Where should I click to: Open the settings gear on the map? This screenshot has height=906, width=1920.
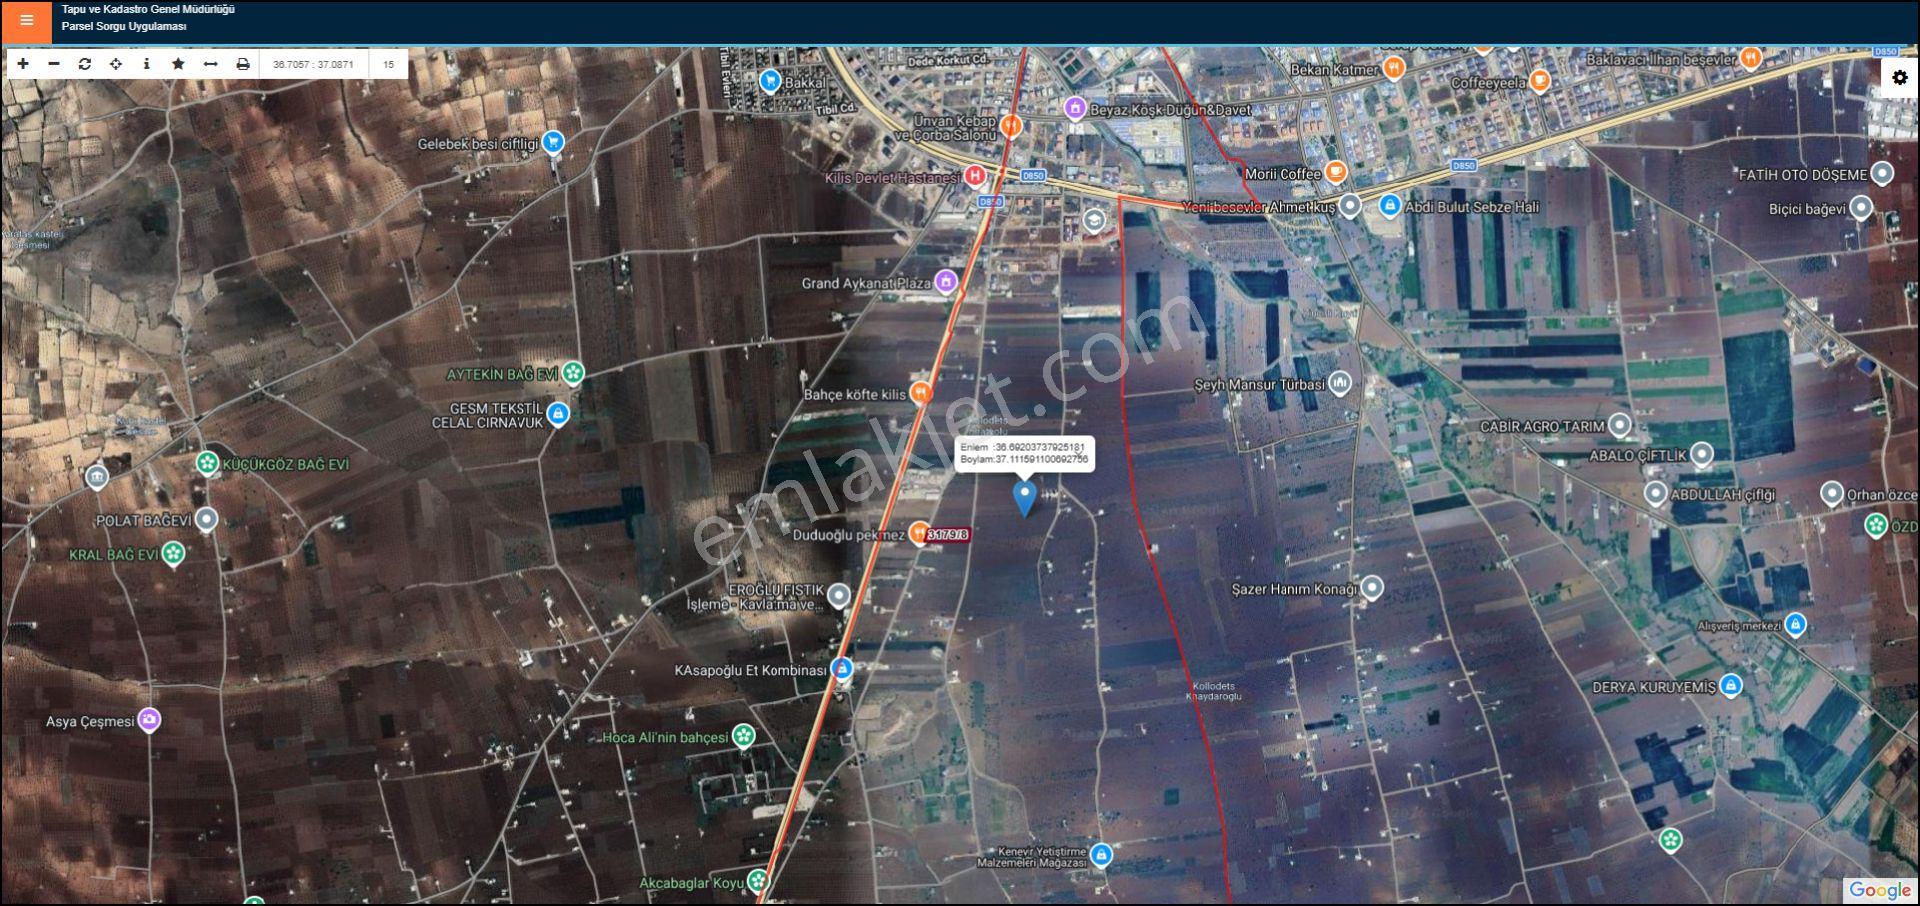click(1900, 77)
